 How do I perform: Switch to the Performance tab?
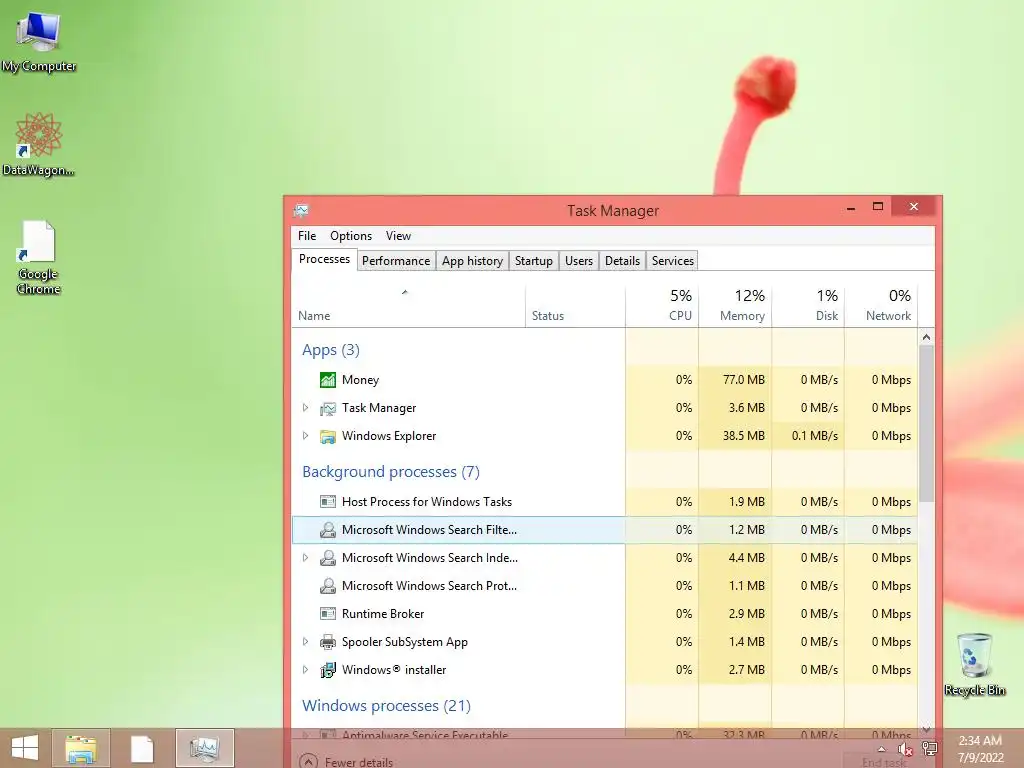pos(396,261)
